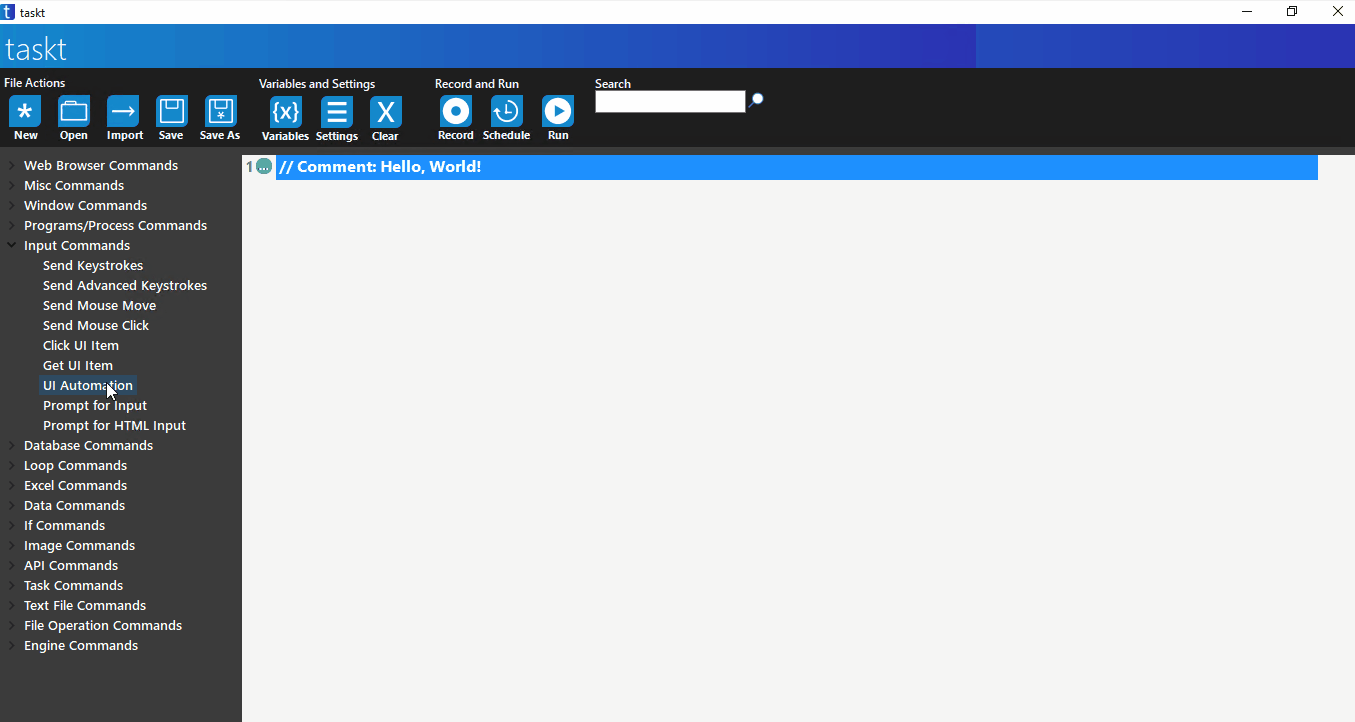
Task: Select Prompt for HTML Input command
Action: click(114, 426)
